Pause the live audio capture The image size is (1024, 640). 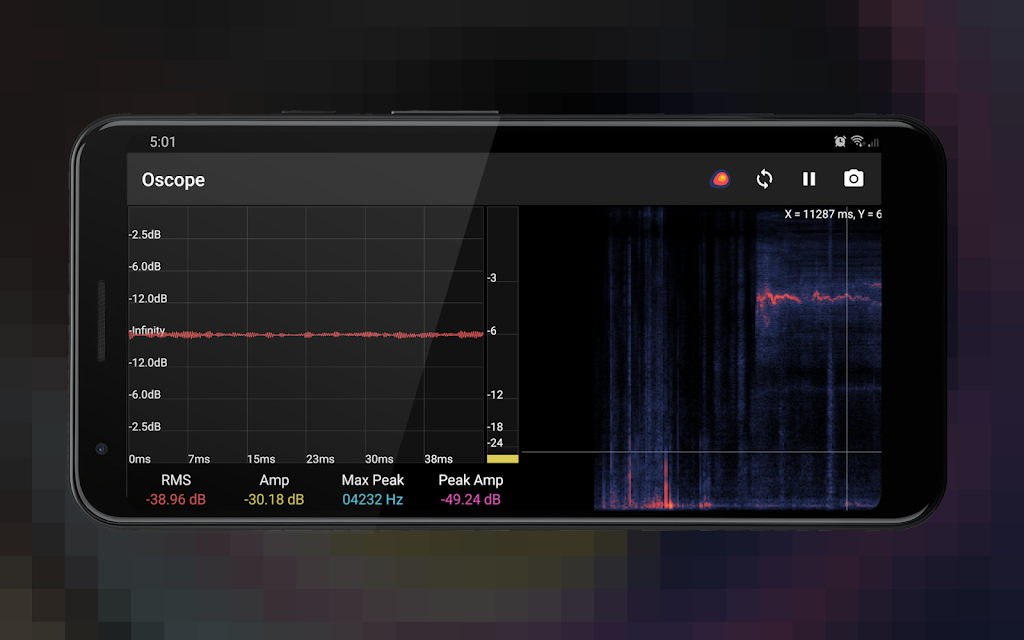[808, 179]
